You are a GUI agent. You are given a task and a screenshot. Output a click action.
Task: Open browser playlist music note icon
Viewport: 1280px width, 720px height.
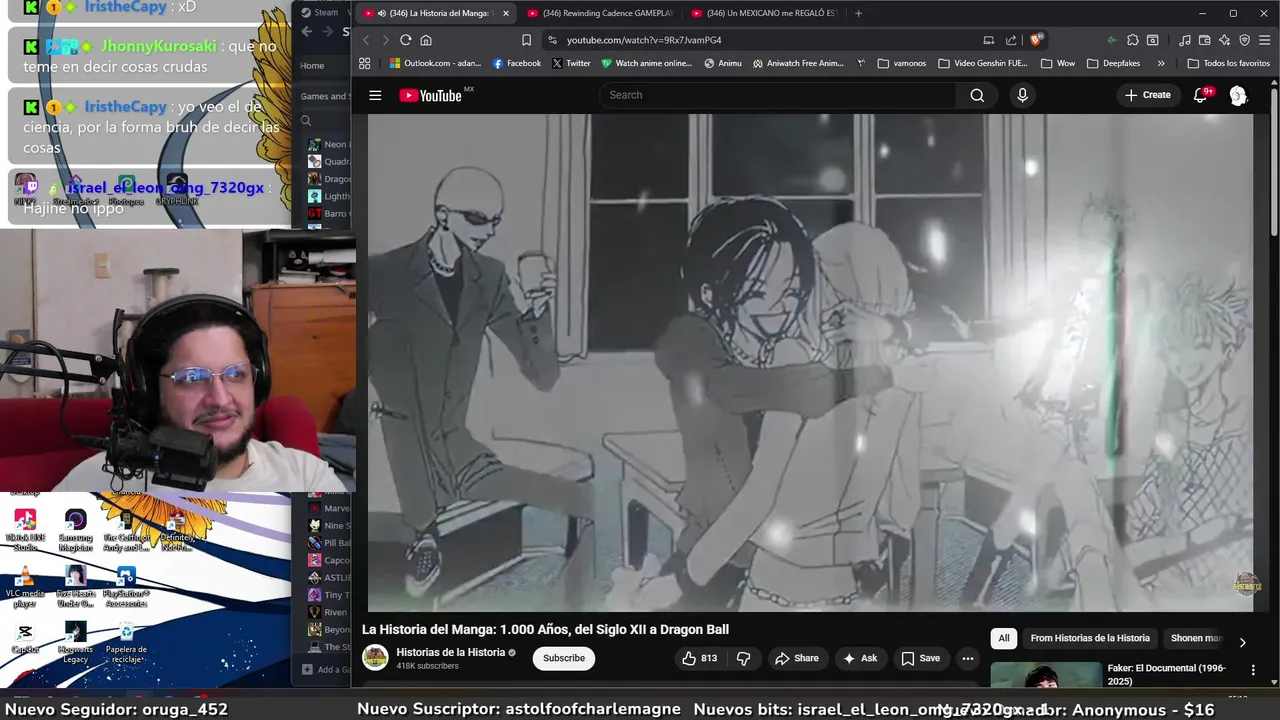click(x=1185, y=40)
